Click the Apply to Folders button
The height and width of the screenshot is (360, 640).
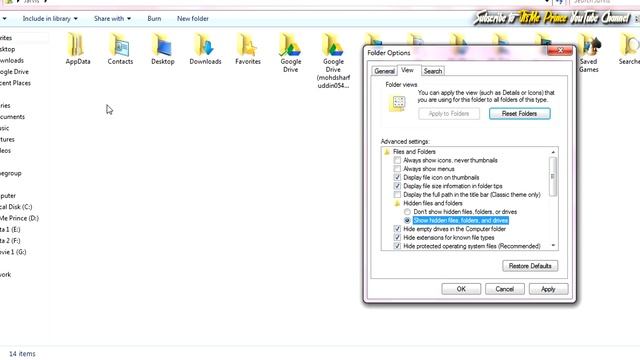pyautogui.click(x=449, y=113)
